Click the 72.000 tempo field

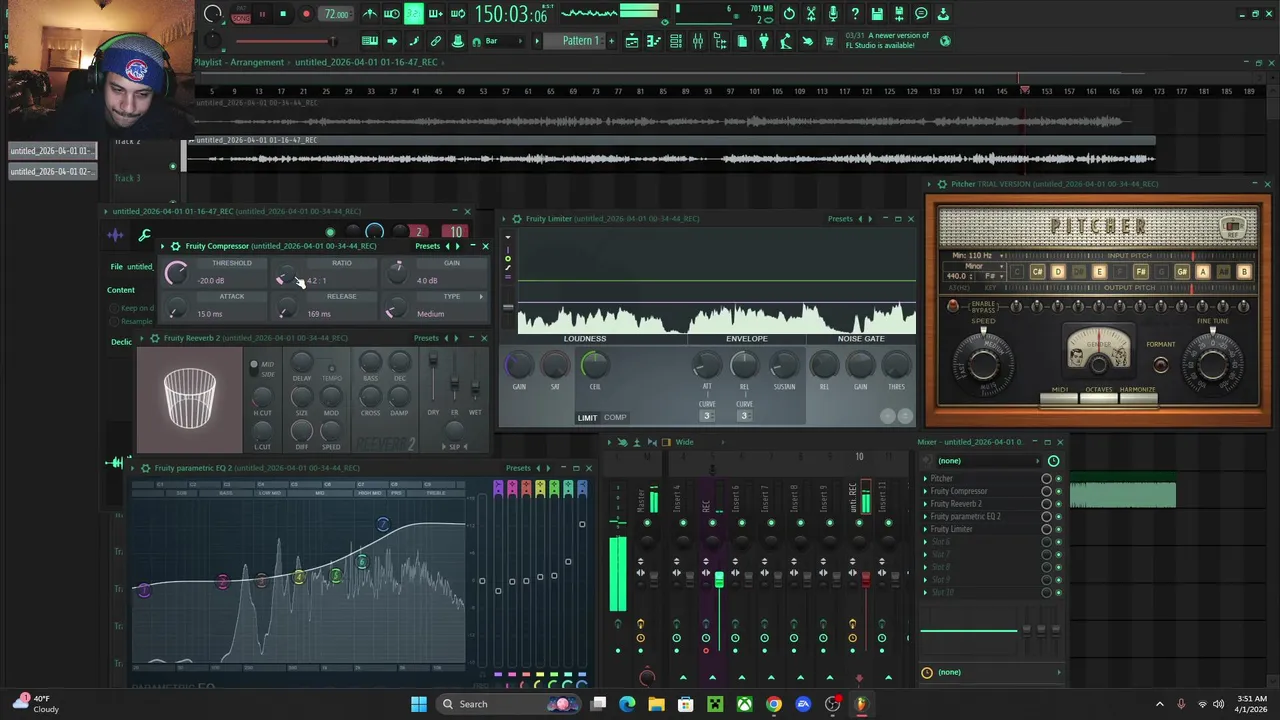336,14
